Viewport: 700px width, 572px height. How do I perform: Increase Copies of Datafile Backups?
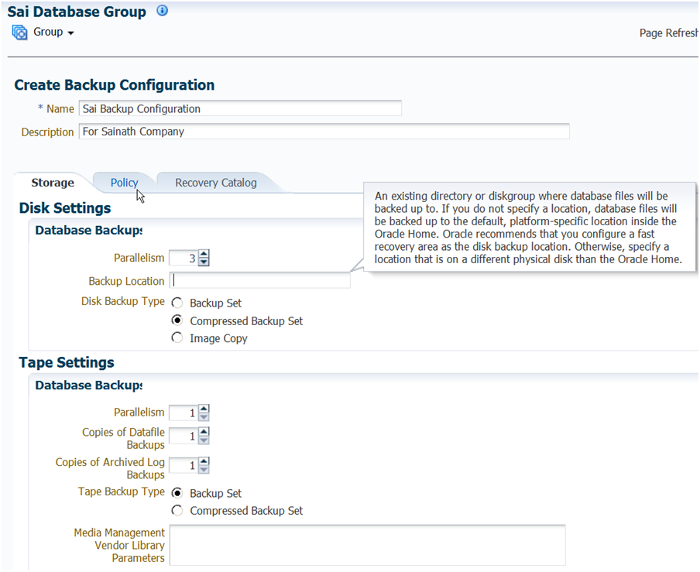(204, 432)
